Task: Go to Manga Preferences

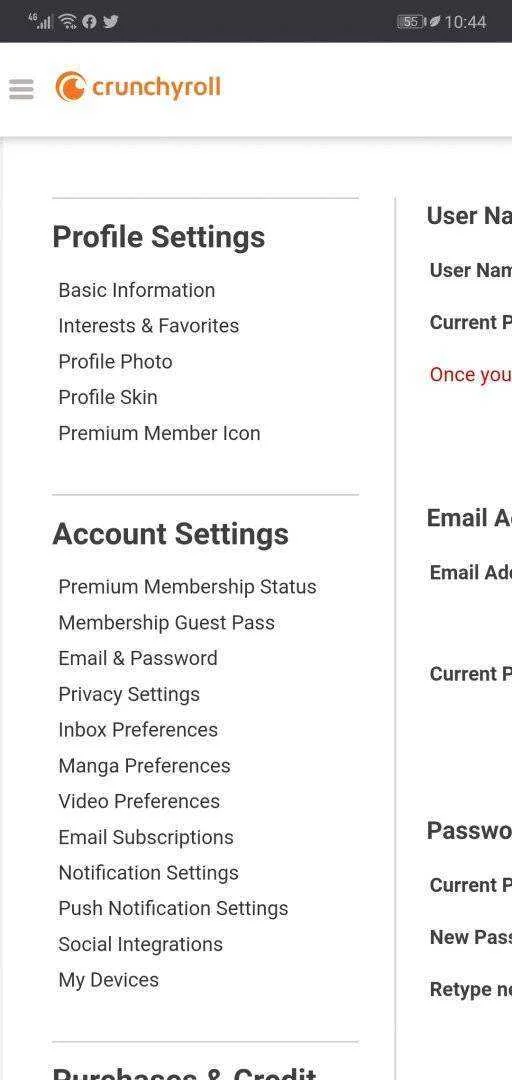Action: [x=145, y=766]
